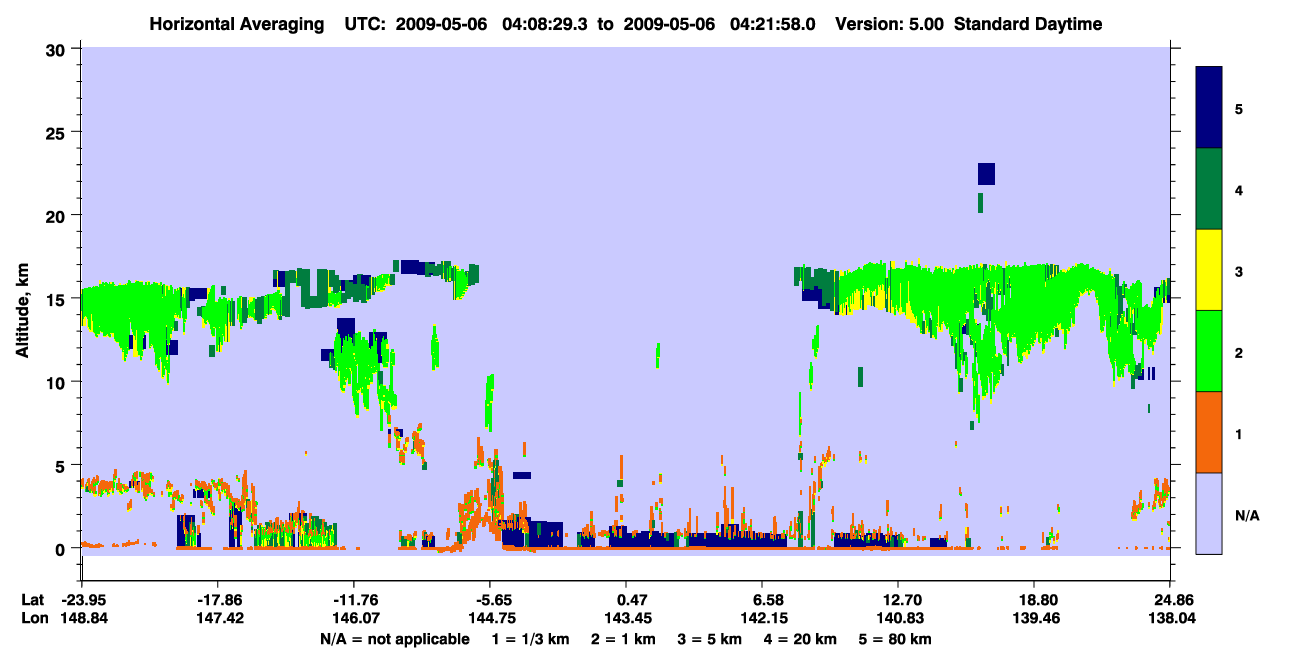This screenshot has width=1300, height=667.
Task: Click longitude value 147.42
Action: pyautogui.click(x=218, y=618)
